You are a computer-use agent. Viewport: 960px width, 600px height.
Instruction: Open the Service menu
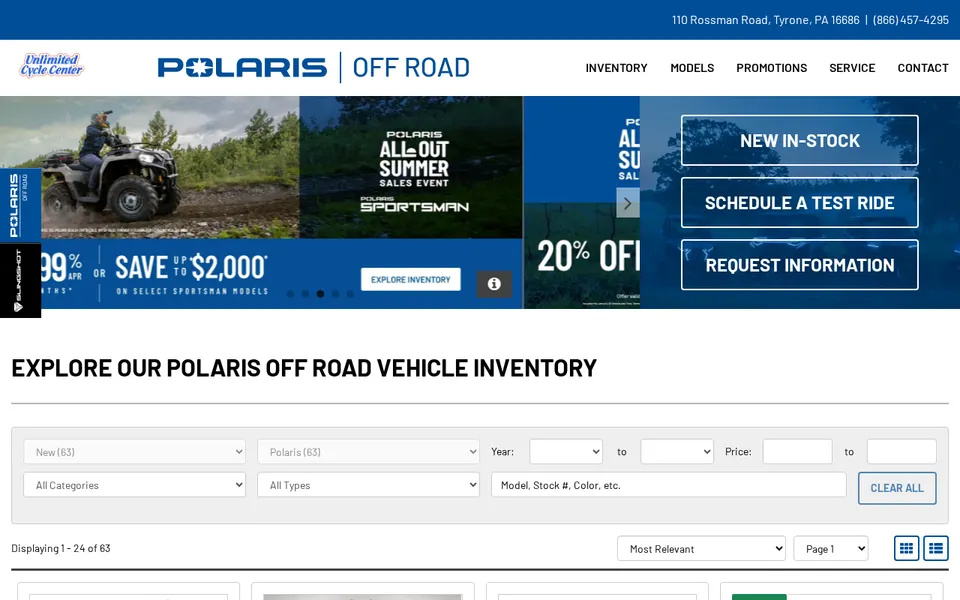pyautogui.click(x=852, y=68)
